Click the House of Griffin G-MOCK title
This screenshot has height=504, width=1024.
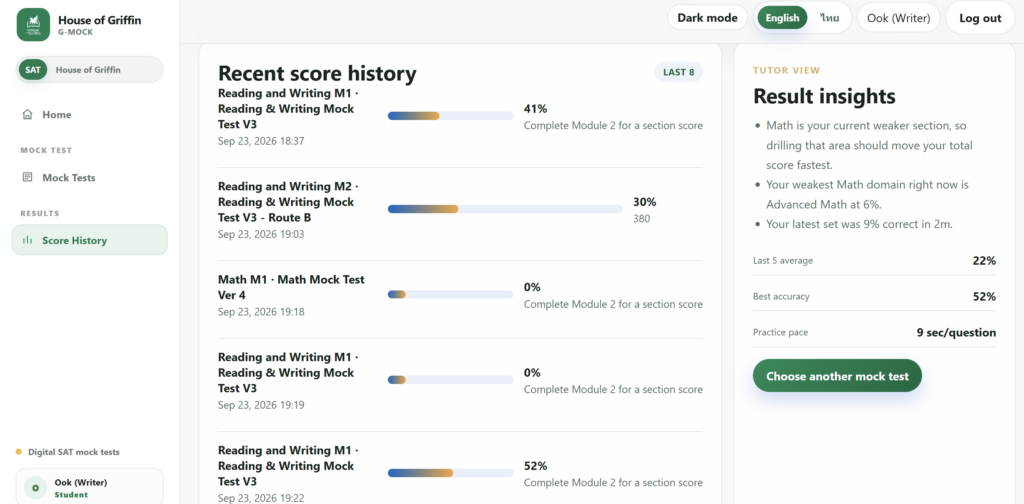(99, 25)
